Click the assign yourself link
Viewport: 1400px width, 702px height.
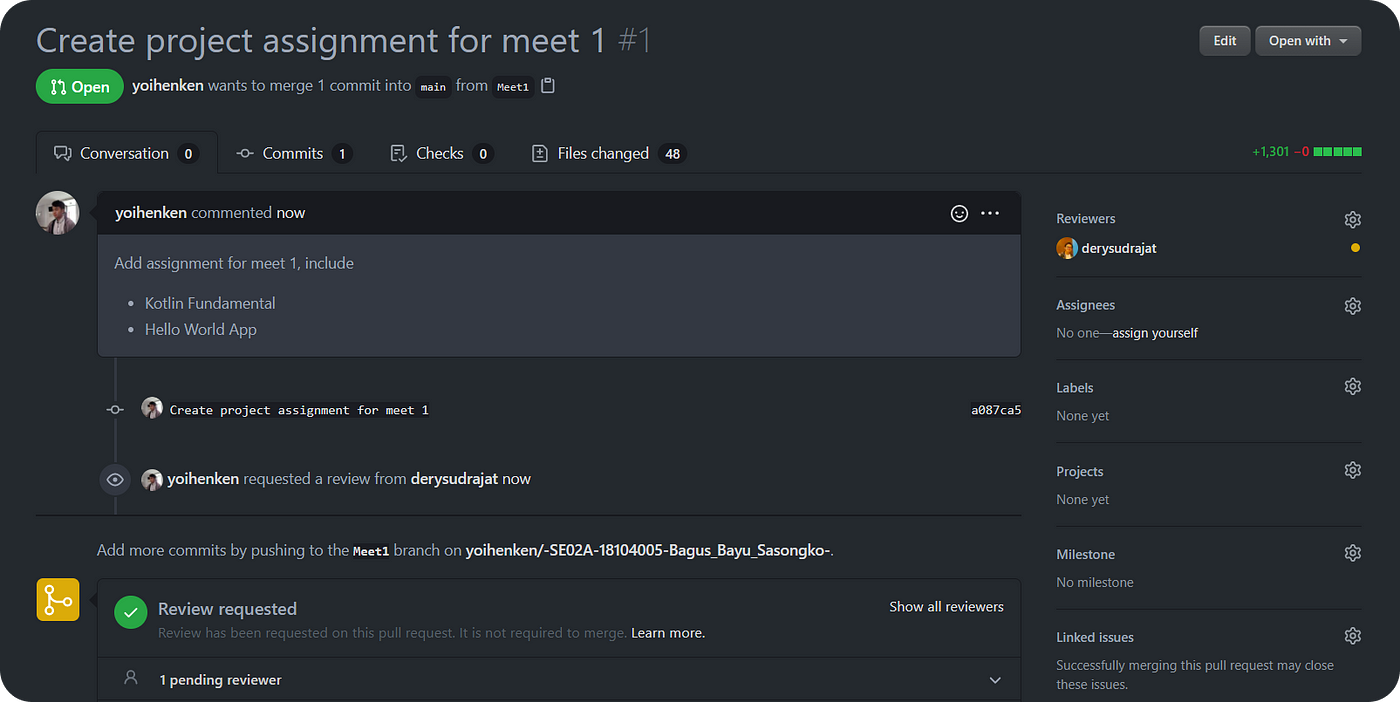tap(1155, 333)
